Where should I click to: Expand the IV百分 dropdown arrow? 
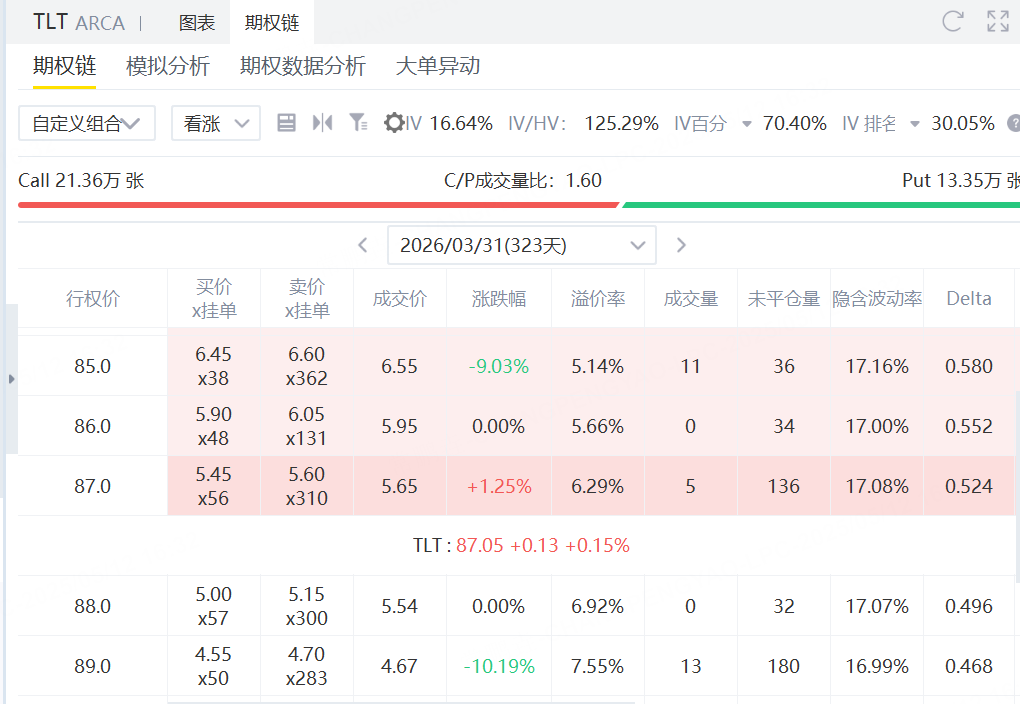[747, 124]
